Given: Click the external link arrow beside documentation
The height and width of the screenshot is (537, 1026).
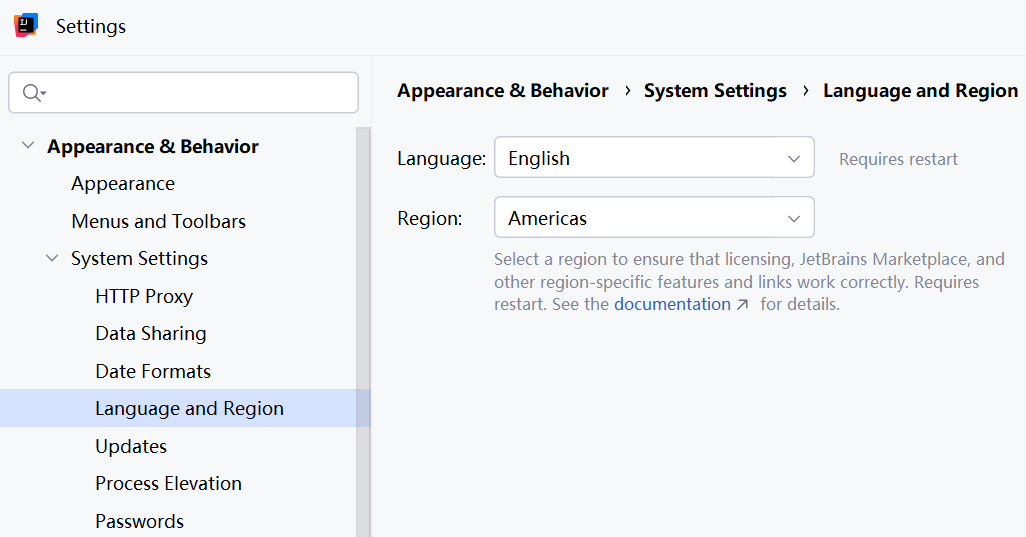Looking at the screenshot, I should click(742, 305).
